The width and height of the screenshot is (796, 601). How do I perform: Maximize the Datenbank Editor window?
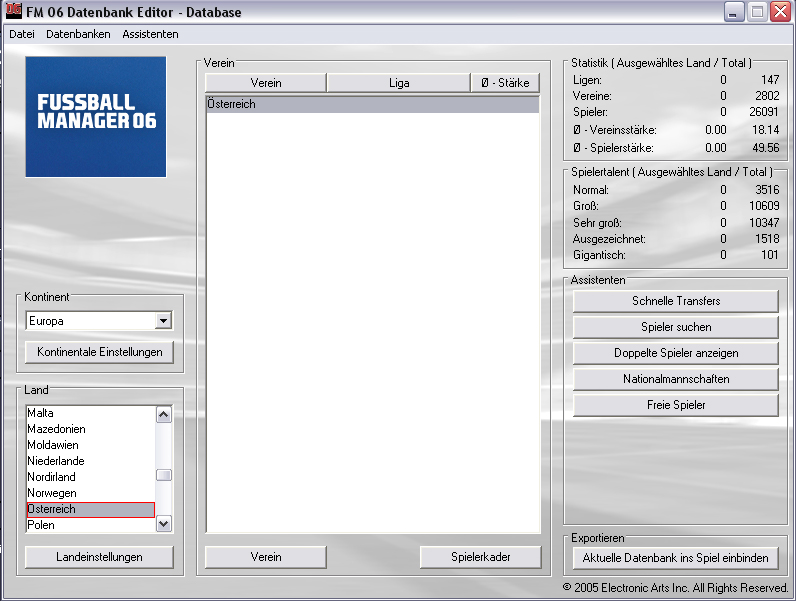coord(757,12)
